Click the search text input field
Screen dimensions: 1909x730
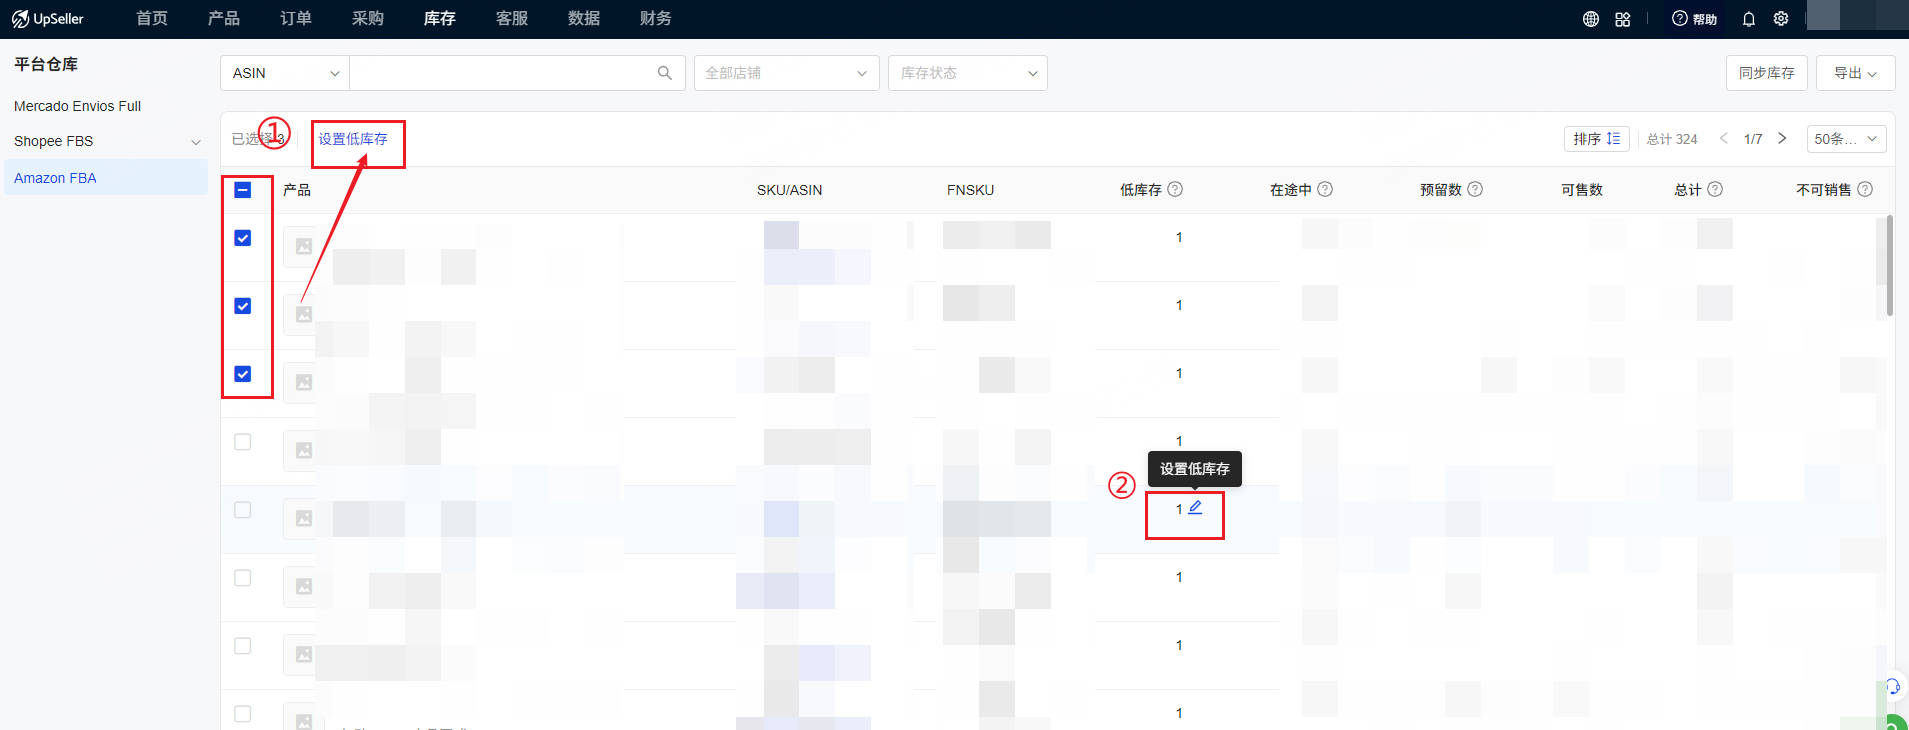503,73
